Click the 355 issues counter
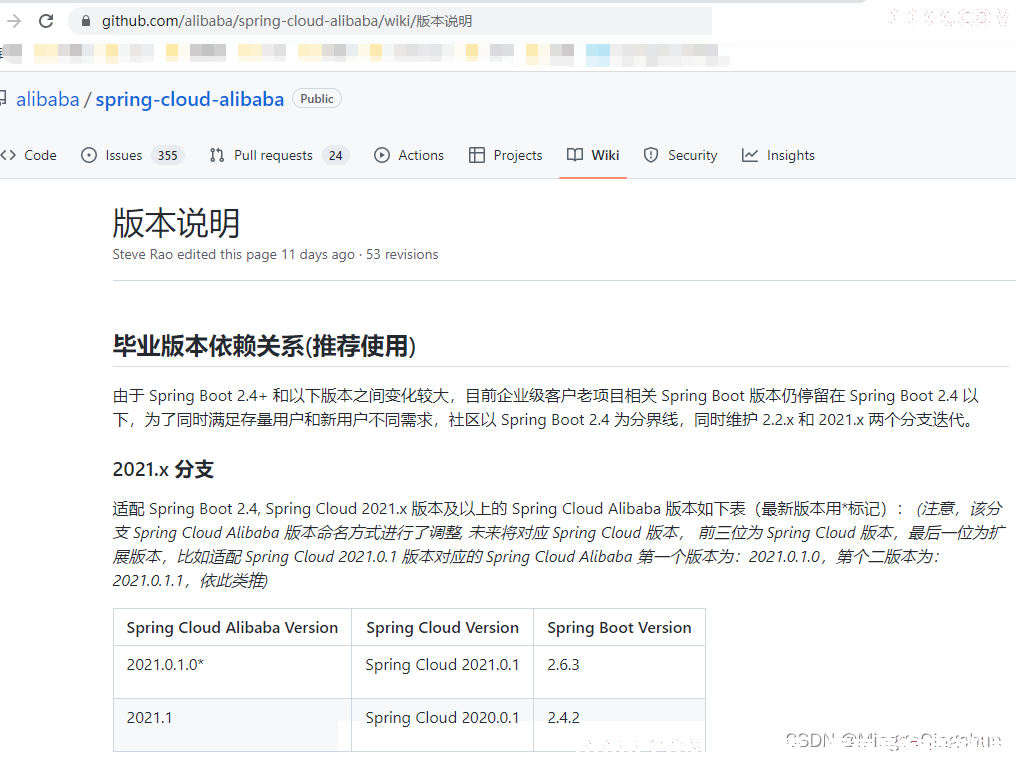 pyautogui.click(x=168, y=155)
